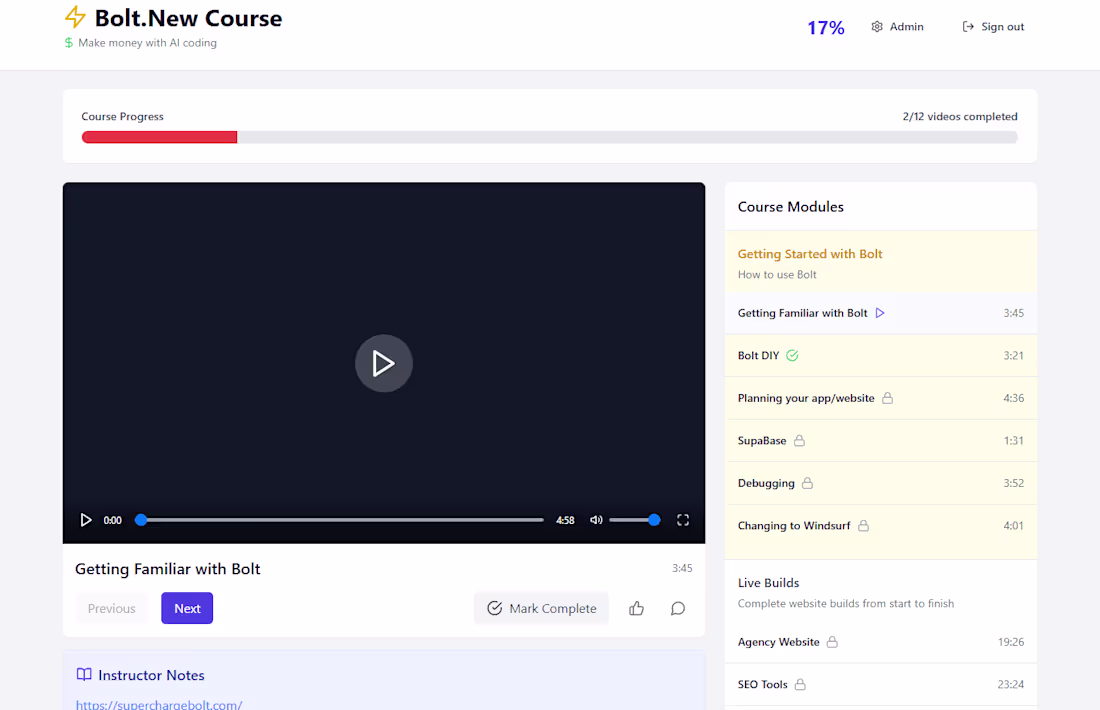Click the Instructor Notes book icon
The height and width of the screenshot is (710, 1100).
click(84, 675)
